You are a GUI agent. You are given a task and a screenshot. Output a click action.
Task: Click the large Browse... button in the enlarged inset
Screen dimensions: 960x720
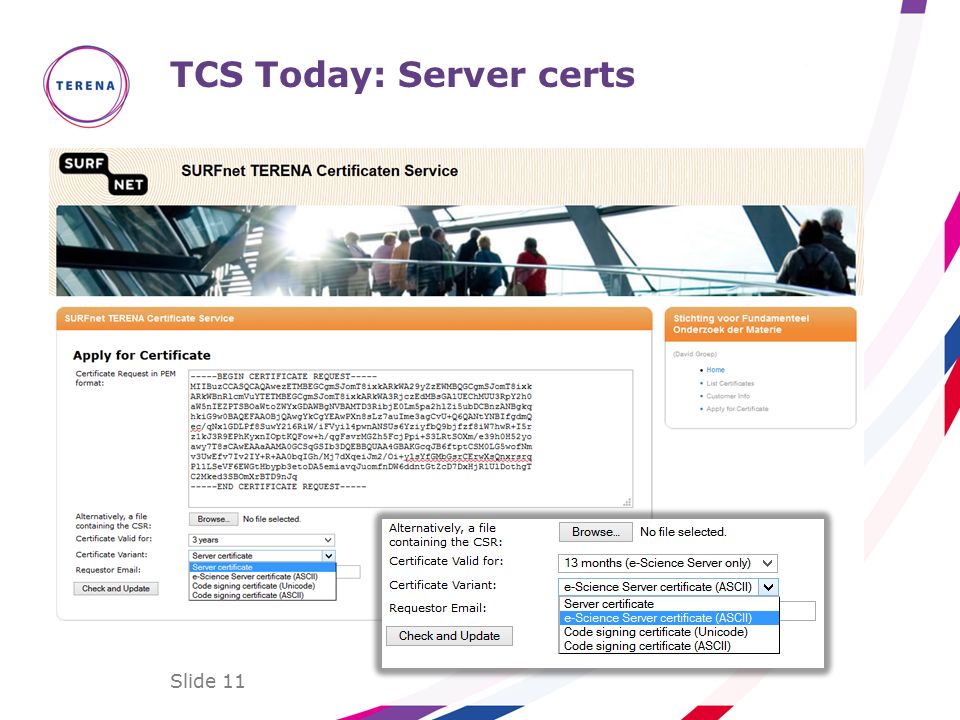(596, 532)
